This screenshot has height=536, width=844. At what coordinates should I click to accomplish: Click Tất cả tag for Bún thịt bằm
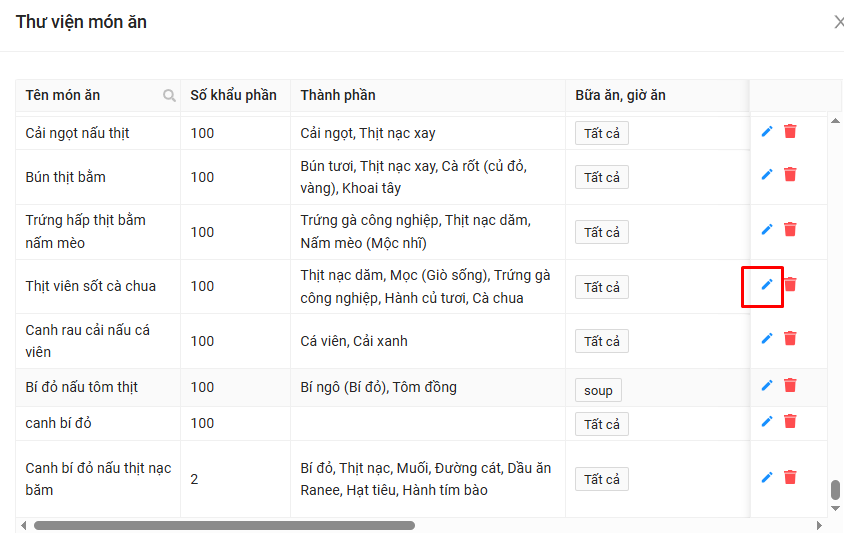pos(602,178)
